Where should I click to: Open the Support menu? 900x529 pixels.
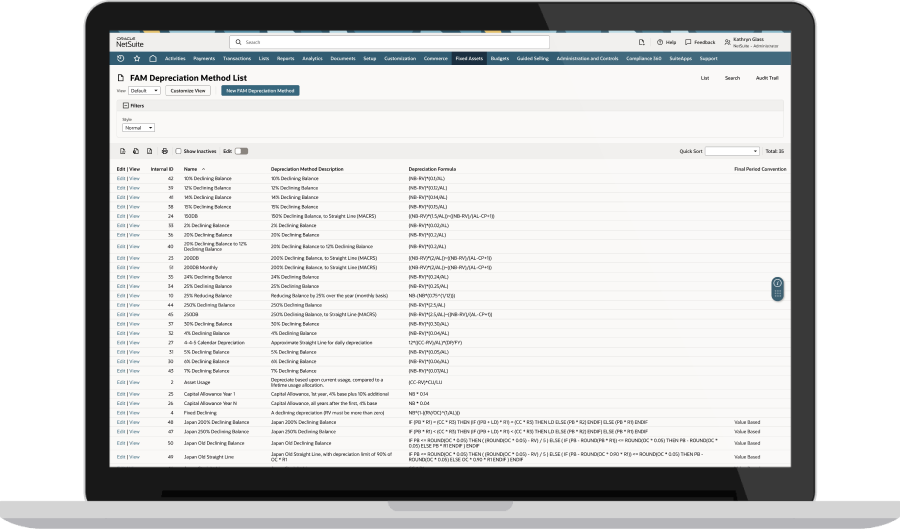click(708, 59)
